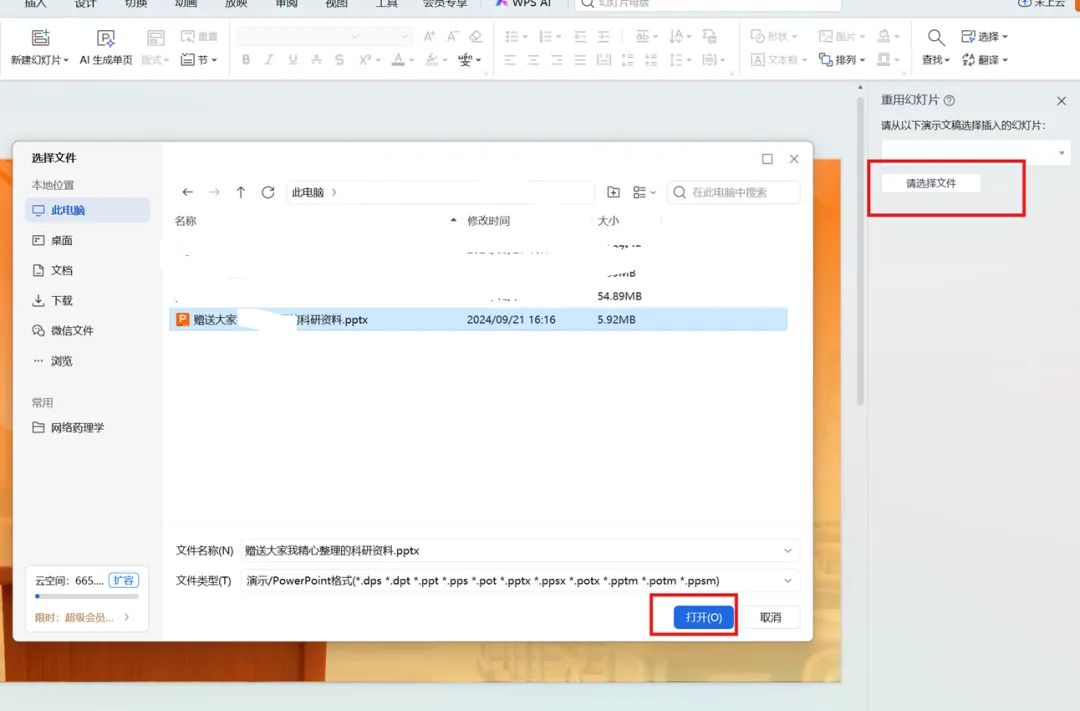Click the New Slide (新建幻灯片) icon
1080x711 pixels.
pyautogui.click(x=41, y=38)
